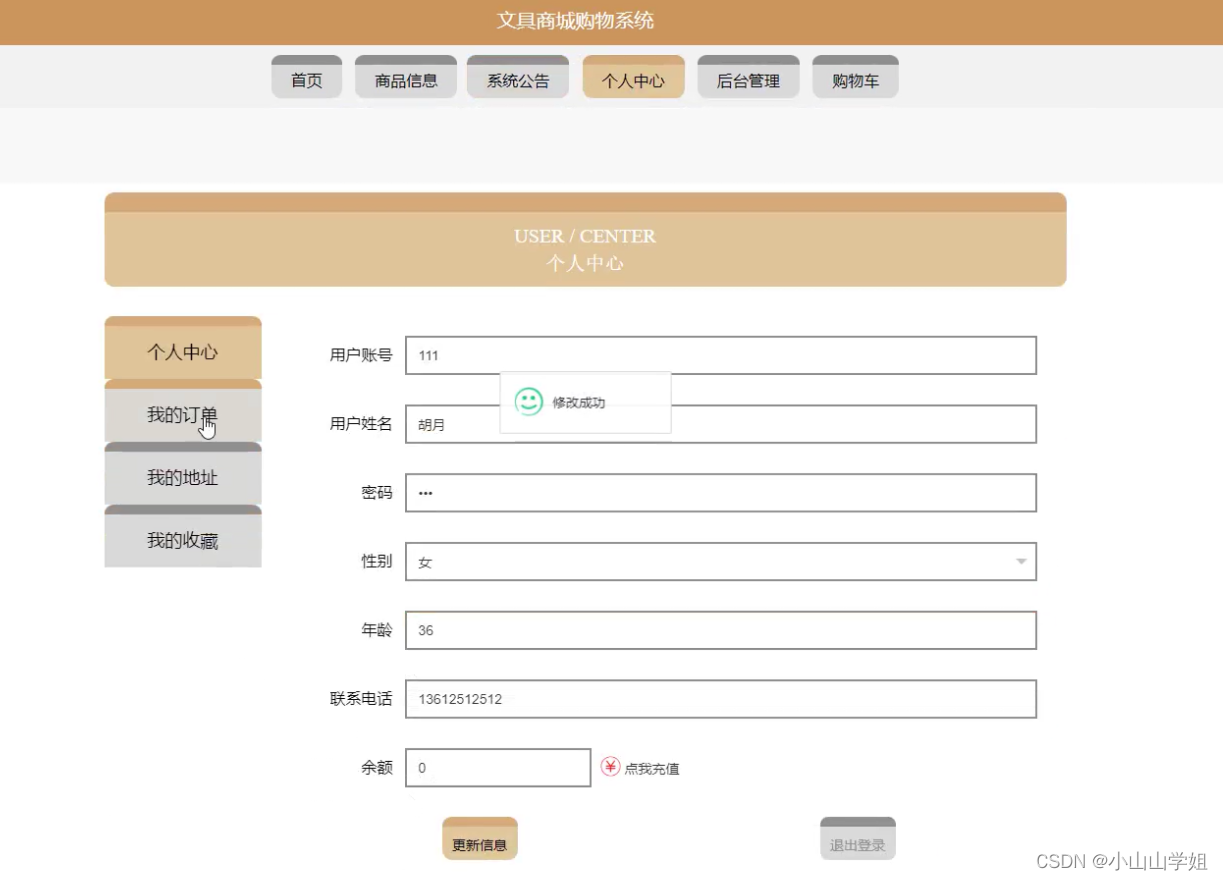Select 个人中心 in the sidebar

pos(182,350)
